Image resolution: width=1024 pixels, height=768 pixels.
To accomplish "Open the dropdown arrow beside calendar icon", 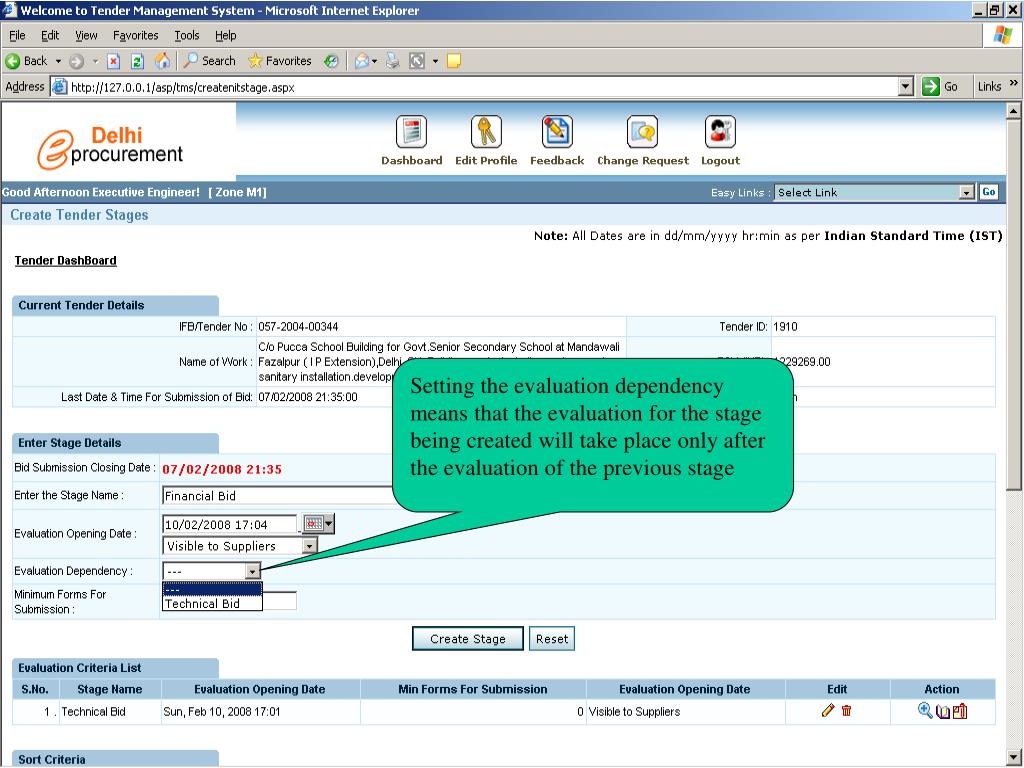I will [x=329, y=524].
